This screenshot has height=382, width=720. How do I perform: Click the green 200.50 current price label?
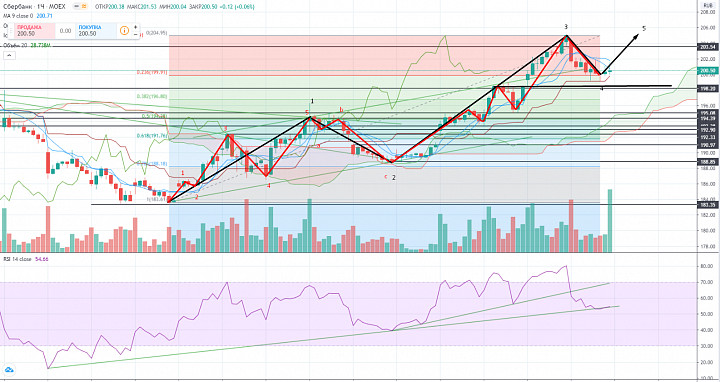pos(708,70)
